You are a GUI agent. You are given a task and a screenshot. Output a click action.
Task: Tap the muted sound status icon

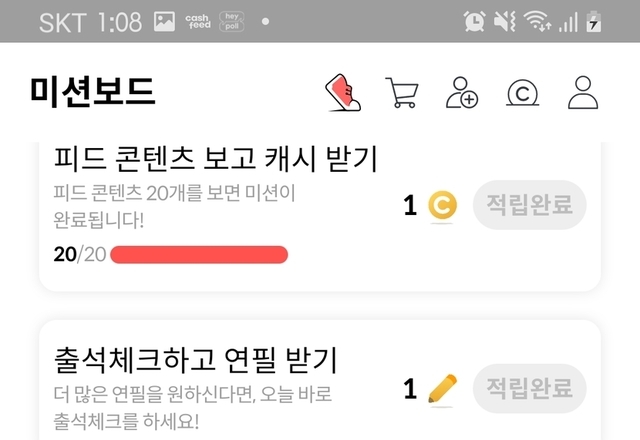tap(506, 22)
